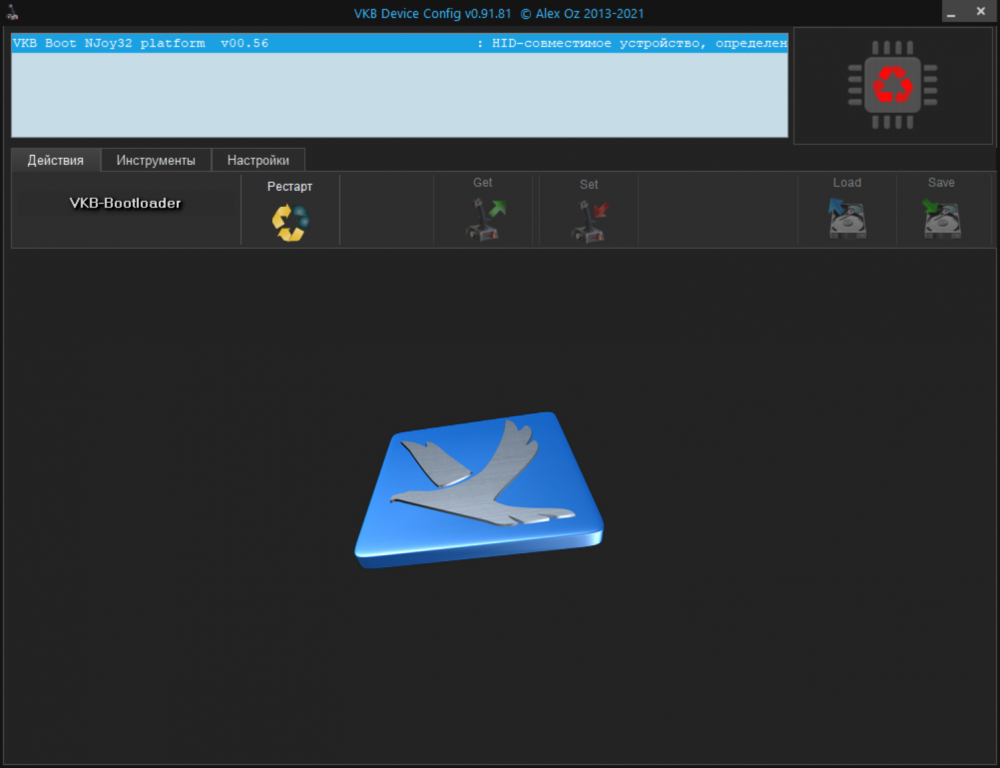Click the Save label in the toolbar

(x=941, y=183)
